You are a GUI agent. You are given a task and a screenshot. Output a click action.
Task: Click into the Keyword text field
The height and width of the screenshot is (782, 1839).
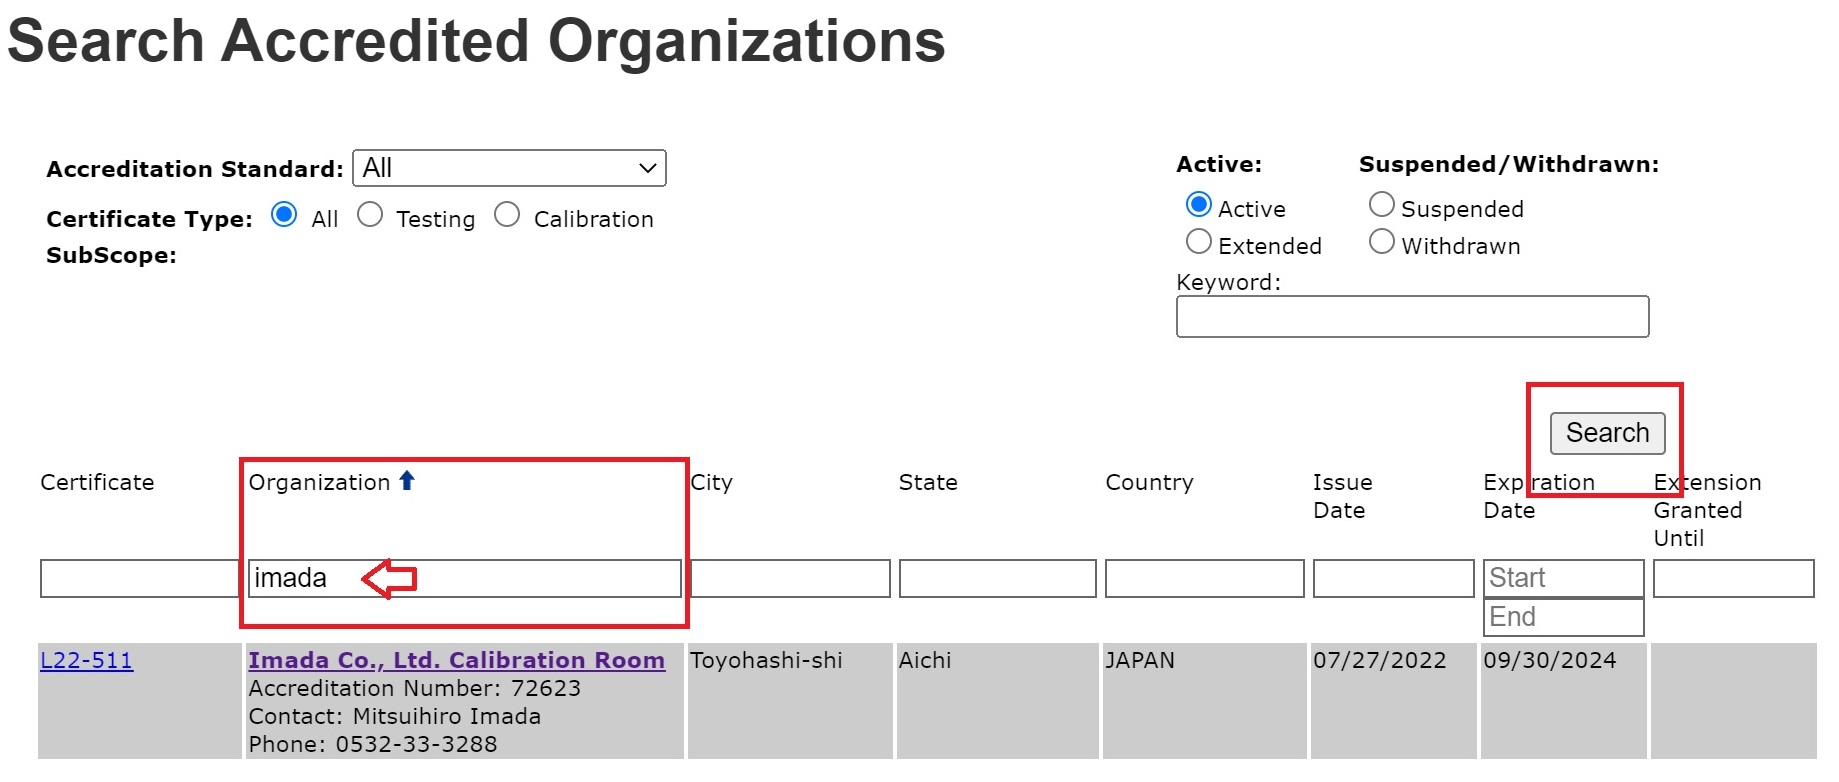[1412, 317]
